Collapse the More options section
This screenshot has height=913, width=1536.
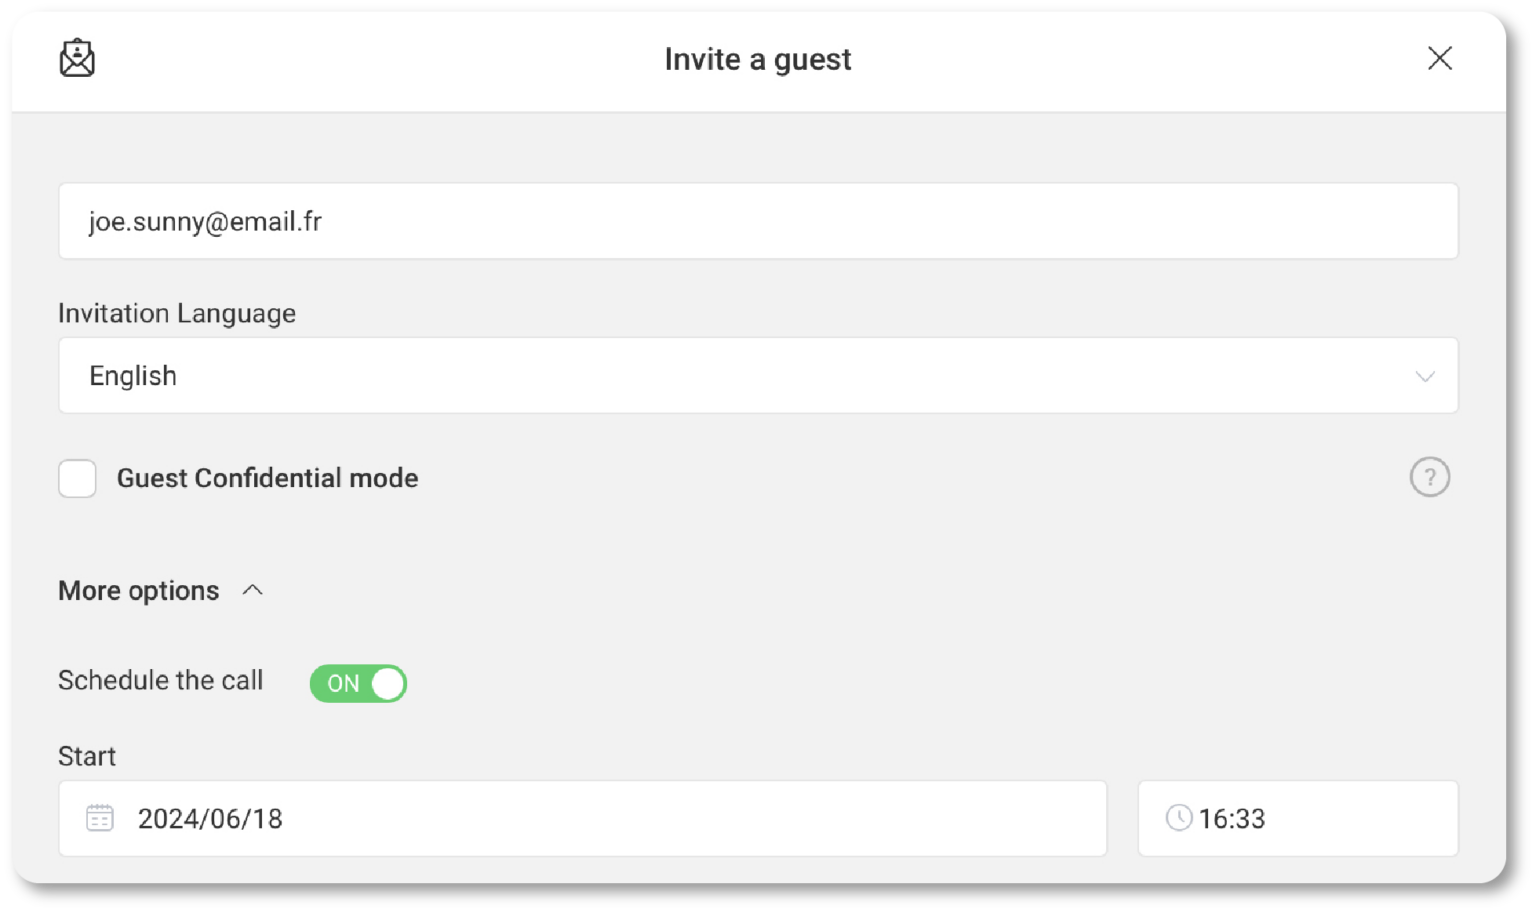(x=160, y=591)
